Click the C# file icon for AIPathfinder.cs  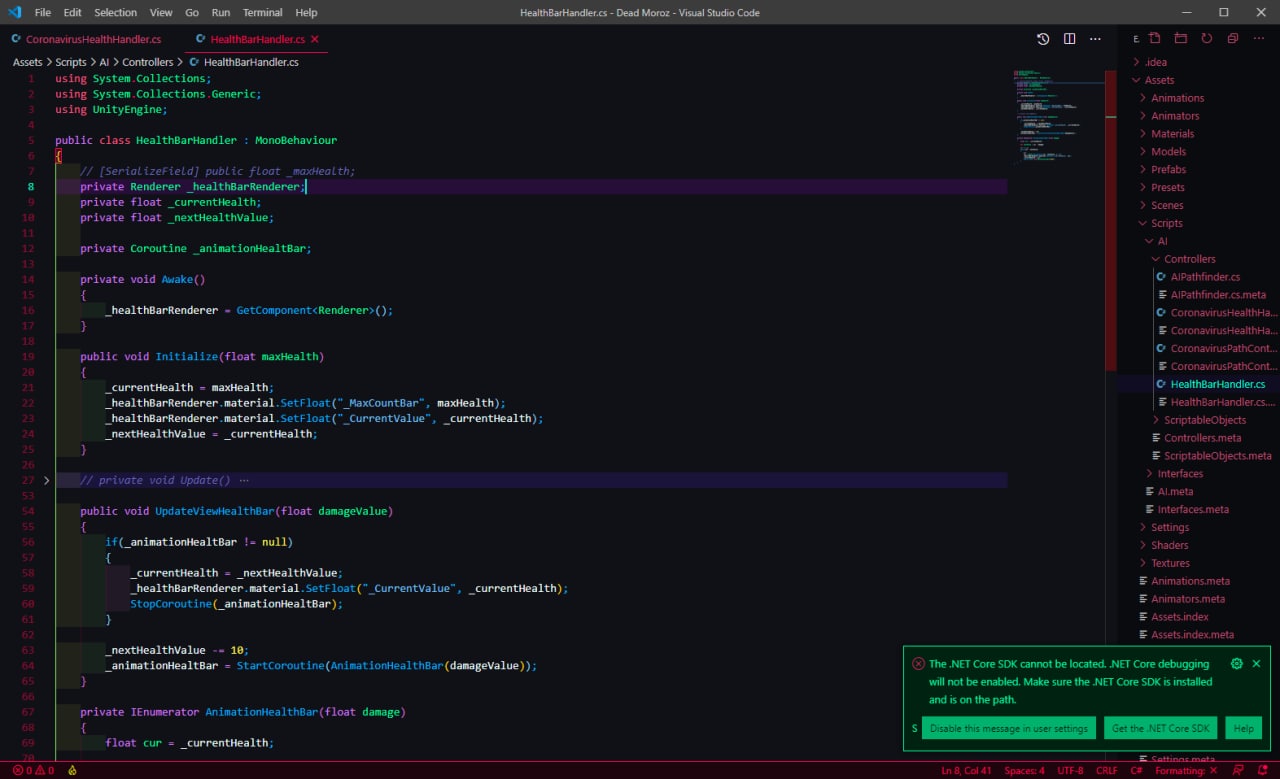(x=1161, y=277)
